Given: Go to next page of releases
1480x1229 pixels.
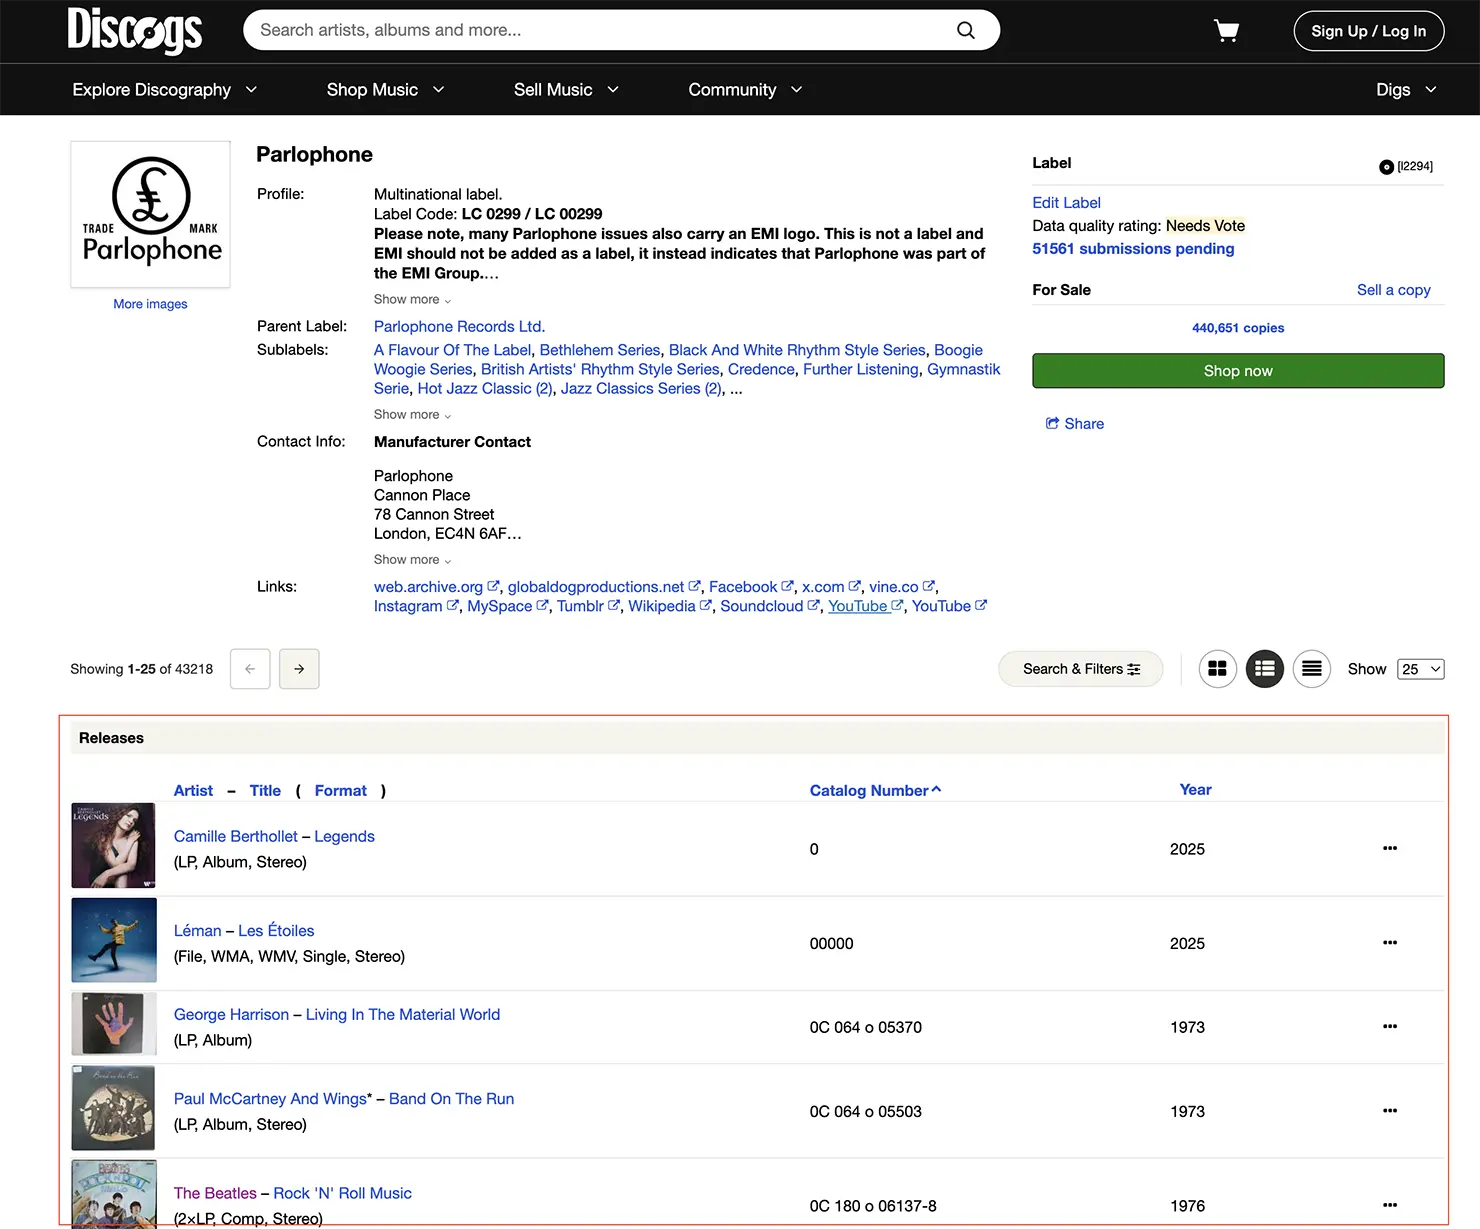Looking at the screenshot, I should coord(299,669).
